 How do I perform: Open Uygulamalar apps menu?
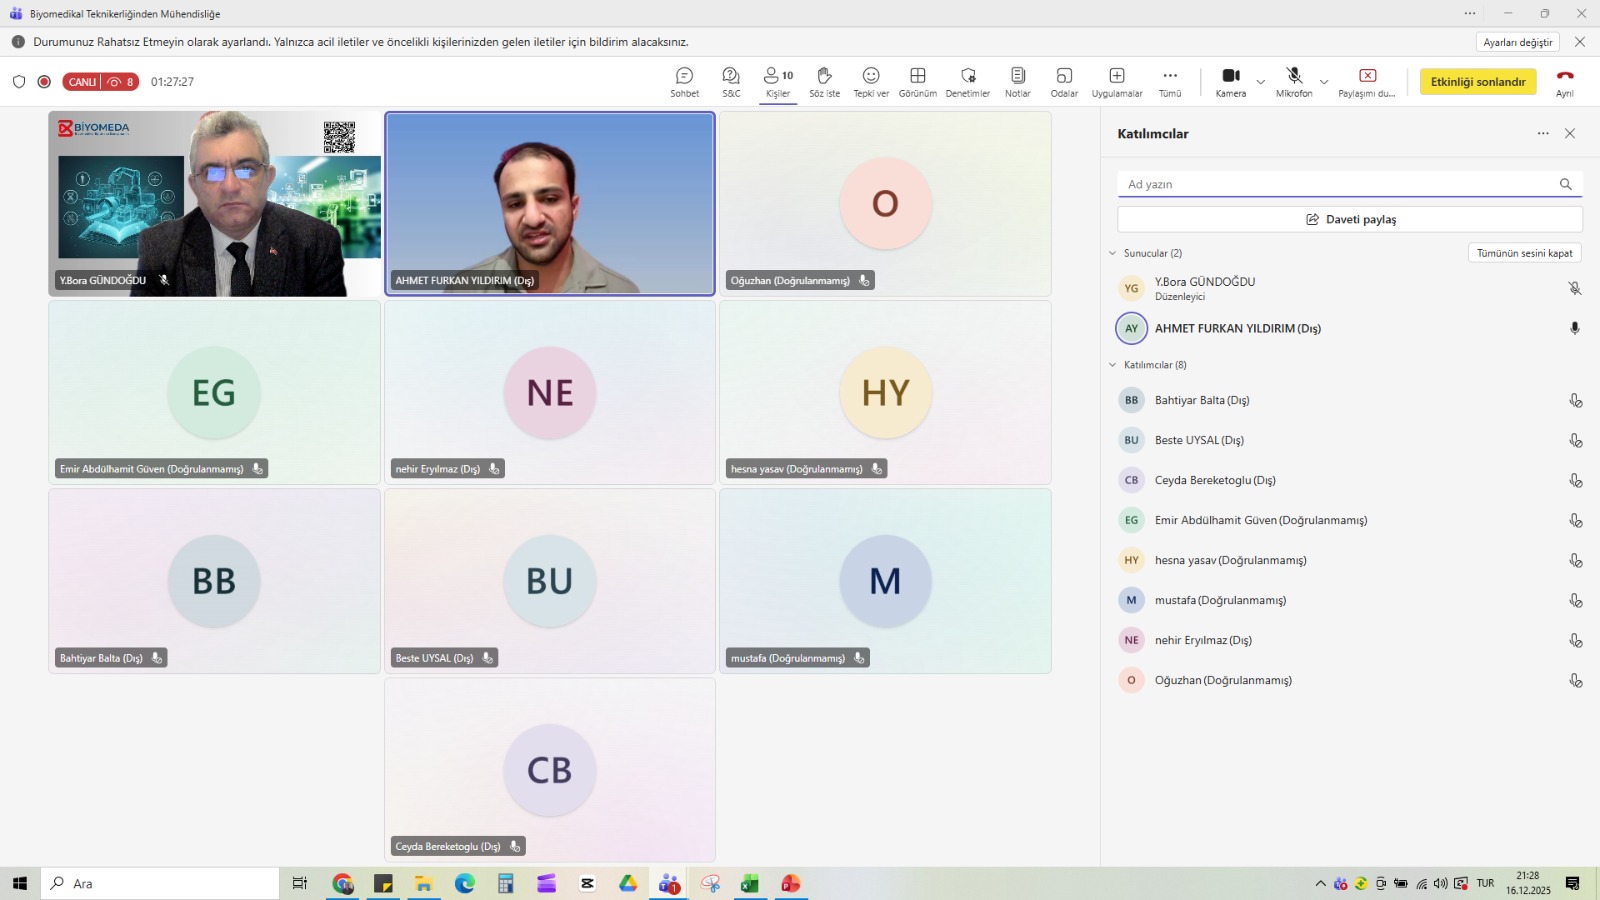coord(1116,82)
